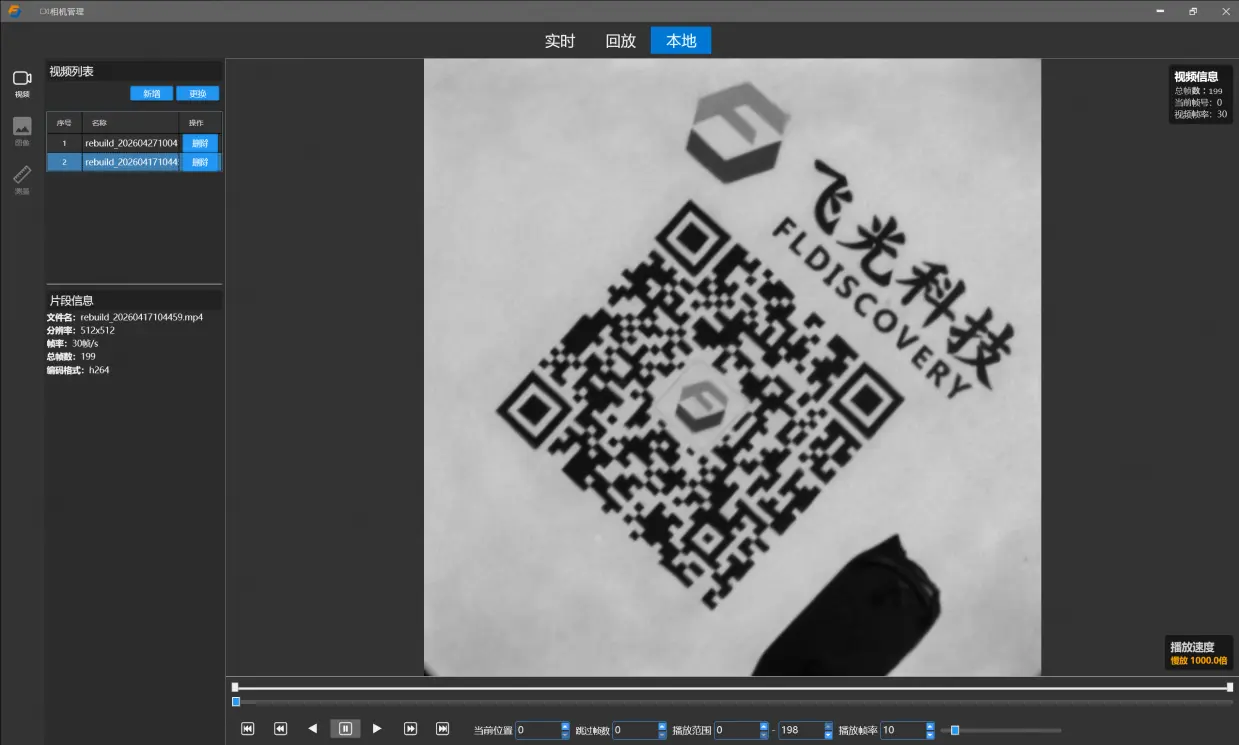The width and height of the screenshot is (1239, 745).
Task: Select the 本地 tab
Action: (x=681, y=41)
